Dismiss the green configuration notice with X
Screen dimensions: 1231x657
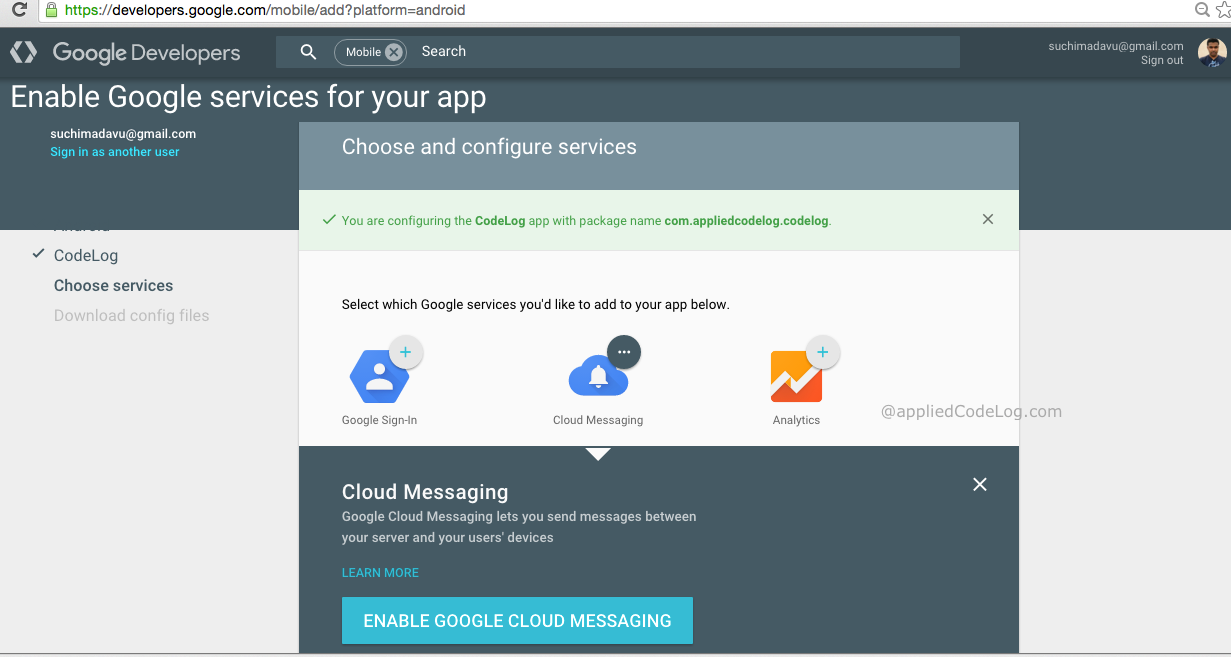988,219
